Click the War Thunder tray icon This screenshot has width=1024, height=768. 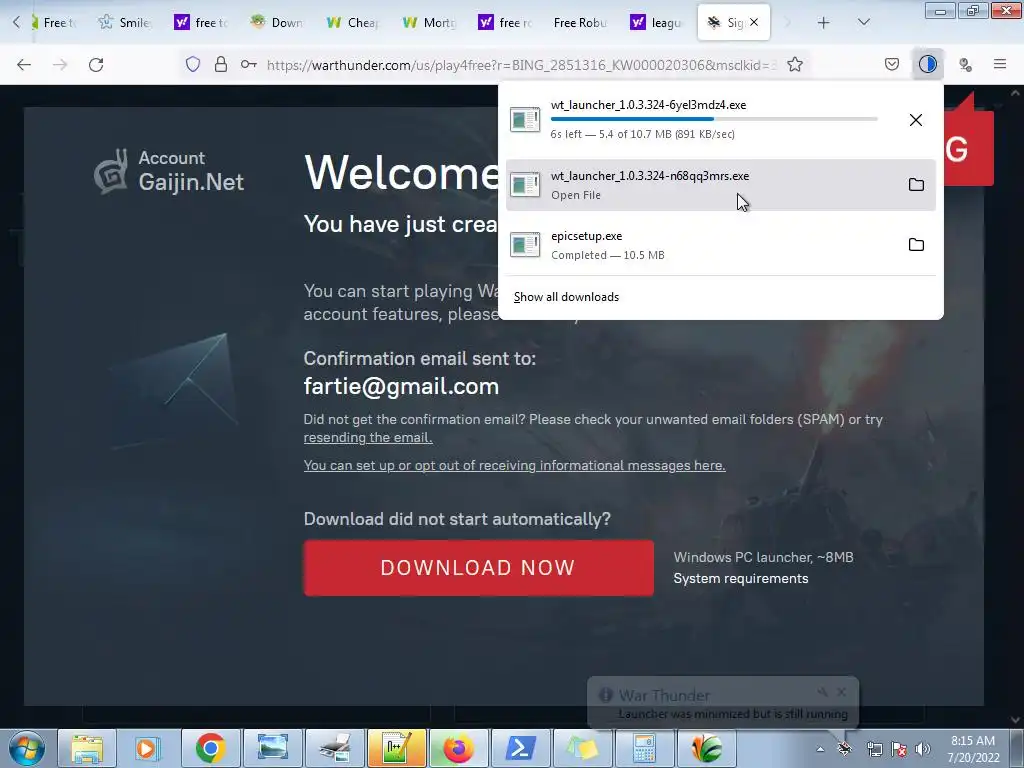pos(844,749)
